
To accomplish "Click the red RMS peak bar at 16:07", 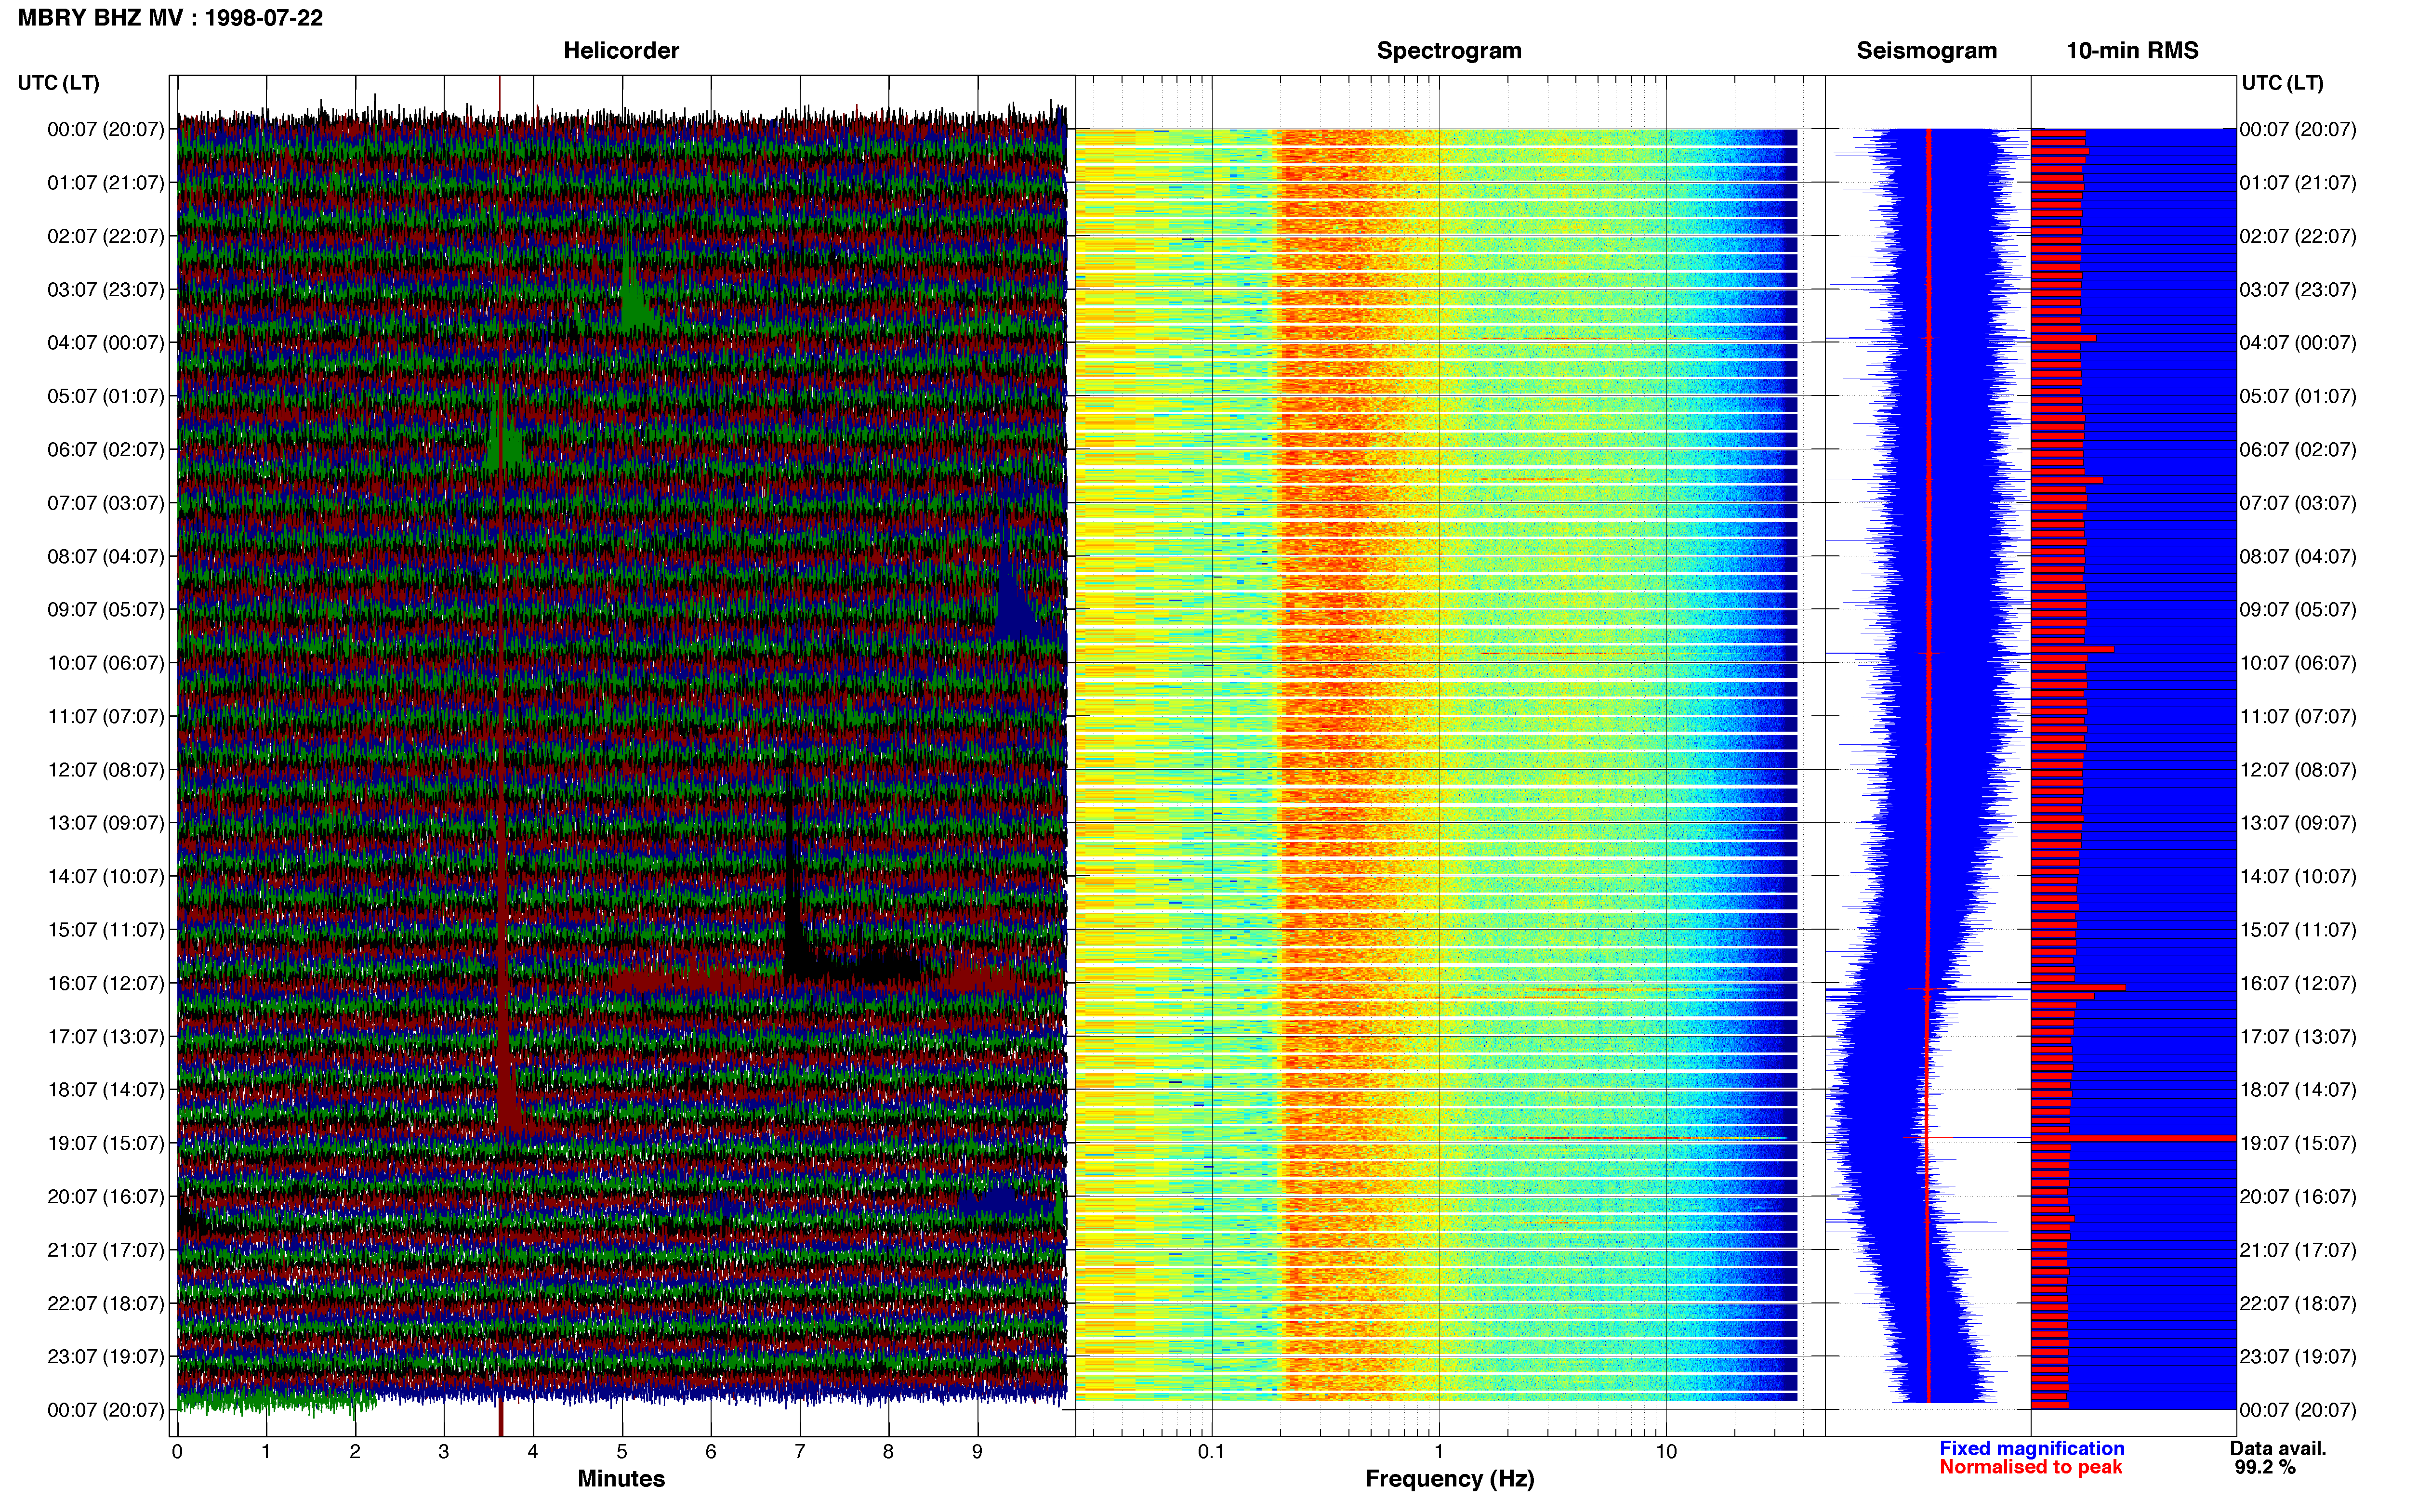I will tap(2078, 988).
